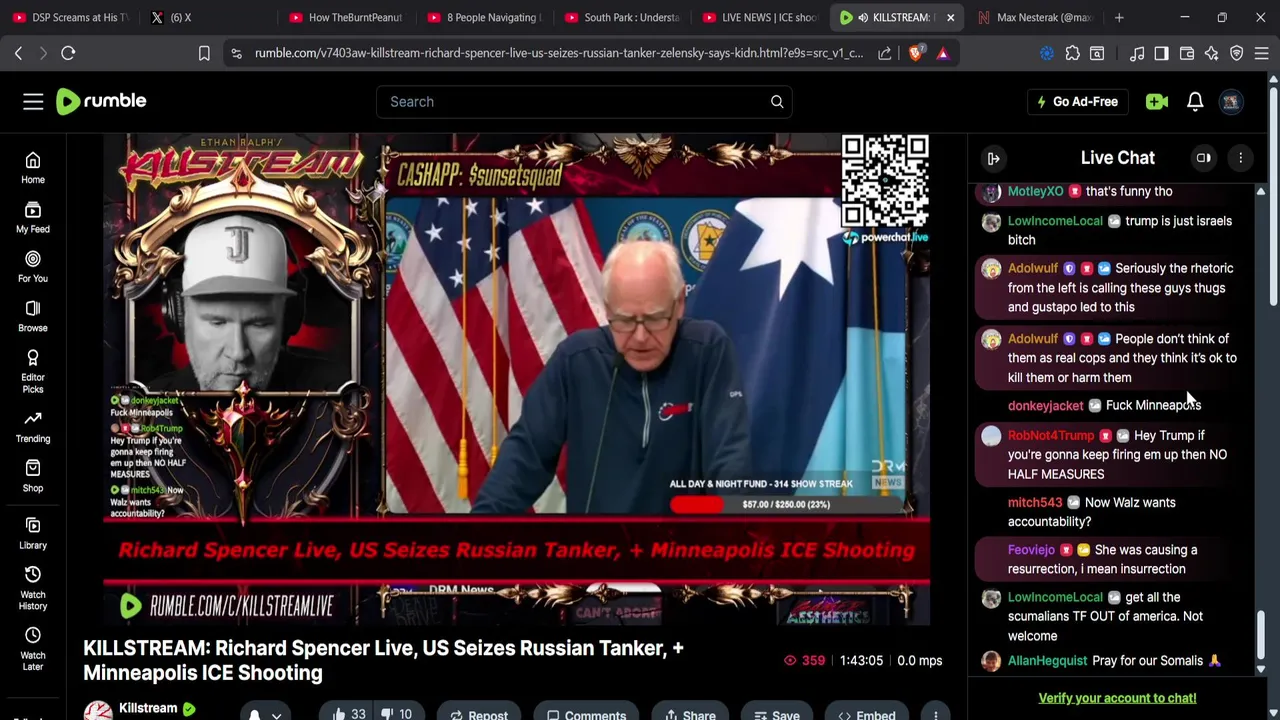The image size is (1280, 720).
Task: Open Library in the sidebar
Action: [x=33, y=533]
